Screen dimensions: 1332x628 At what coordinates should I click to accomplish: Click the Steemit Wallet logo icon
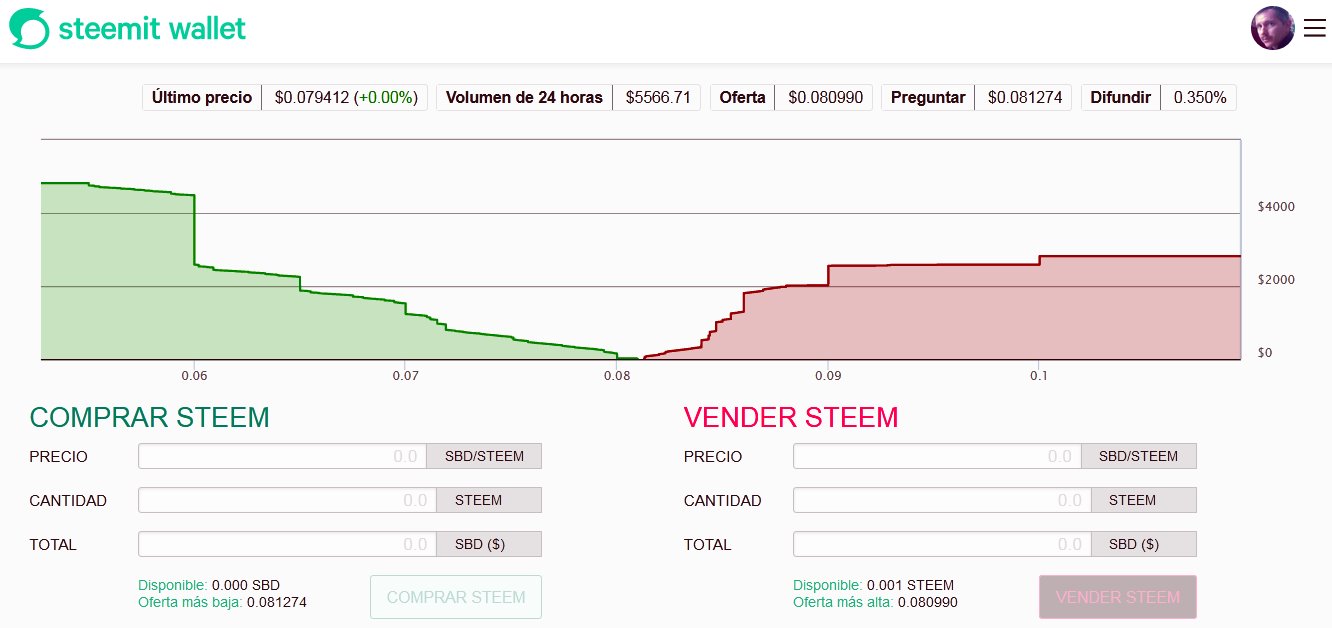pyautogui.click(x=29, y=28)
